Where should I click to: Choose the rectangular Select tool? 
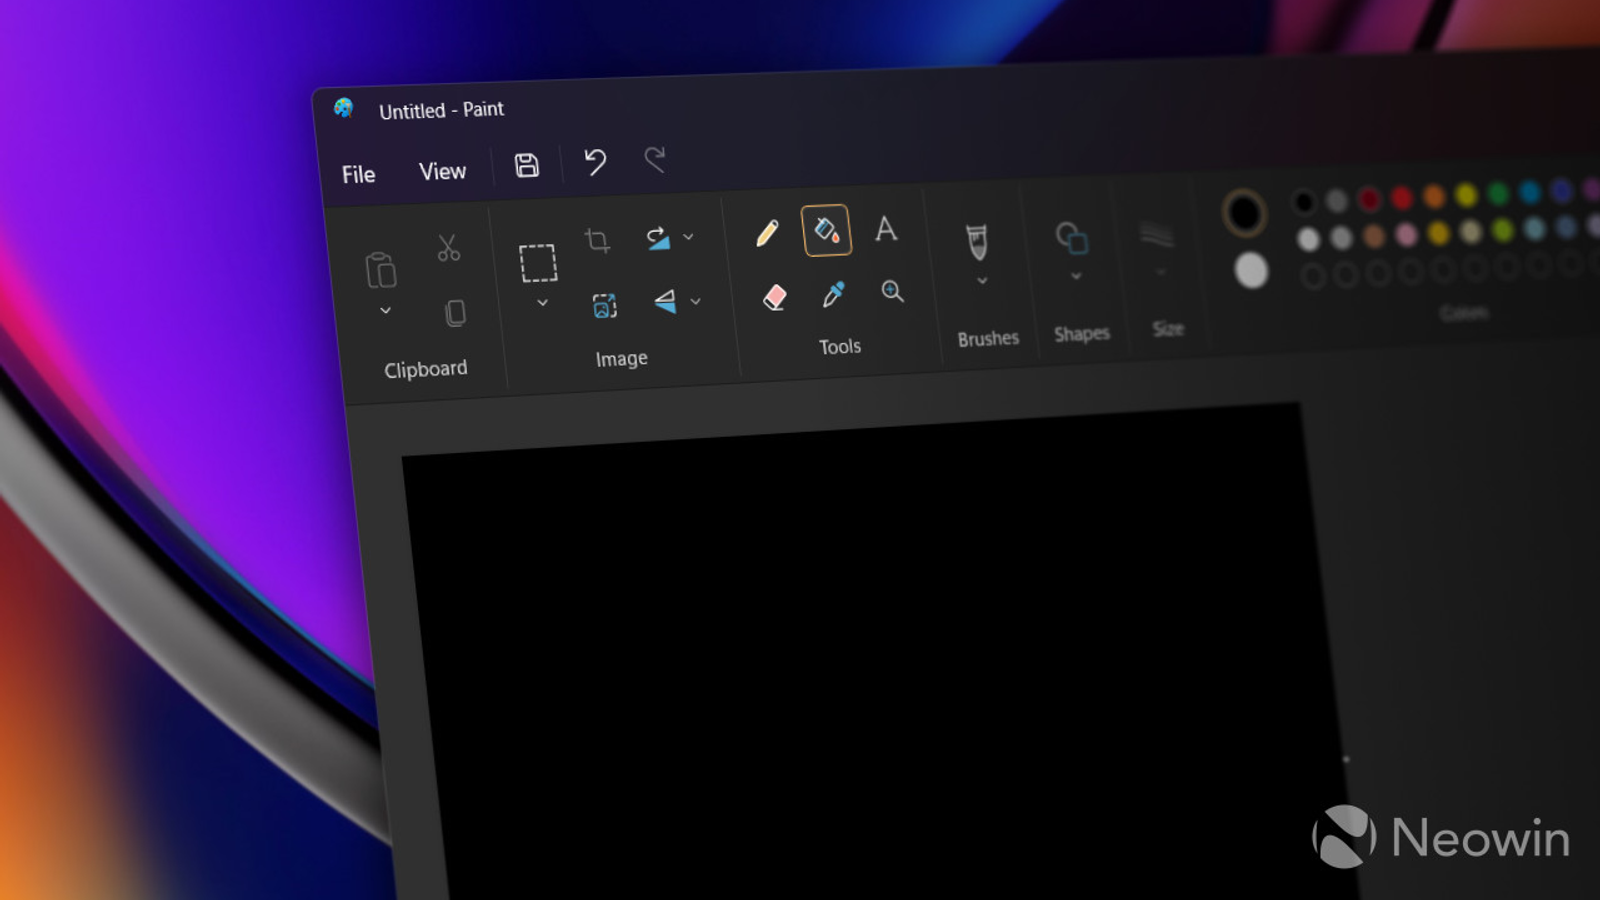[538, 263]
